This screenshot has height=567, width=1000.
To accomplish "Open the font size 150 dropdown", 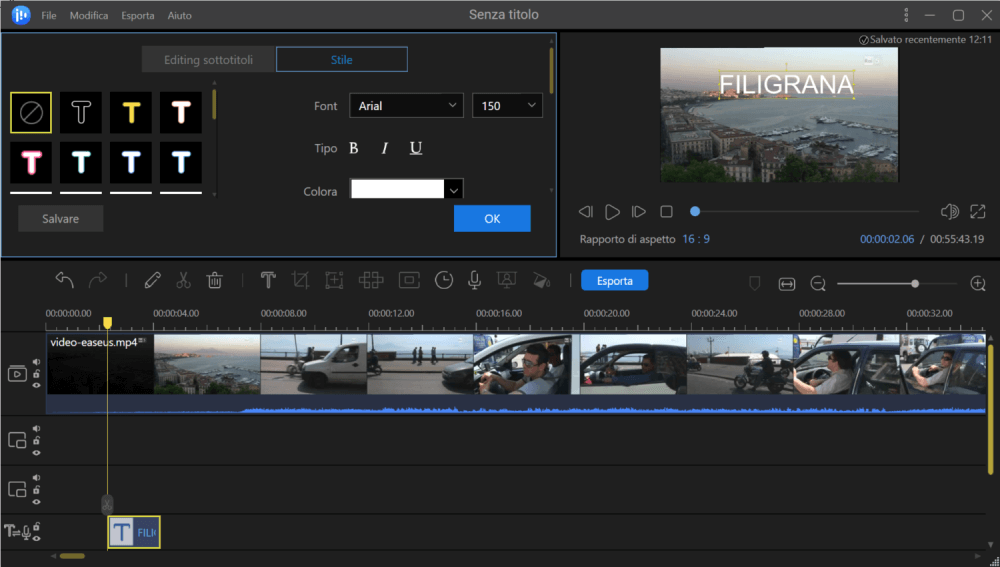I will [508, 106].
